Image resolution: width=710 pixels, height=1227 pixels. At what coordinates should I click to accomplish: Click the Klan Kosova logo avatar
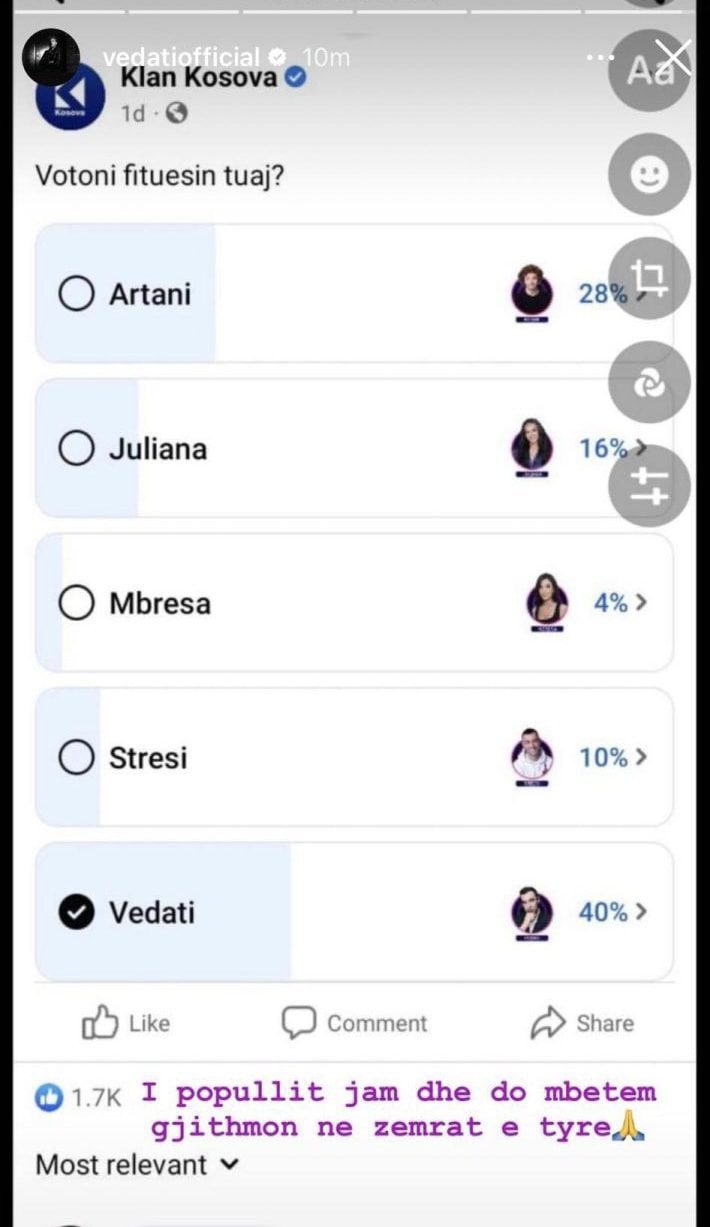coord(70,98)
